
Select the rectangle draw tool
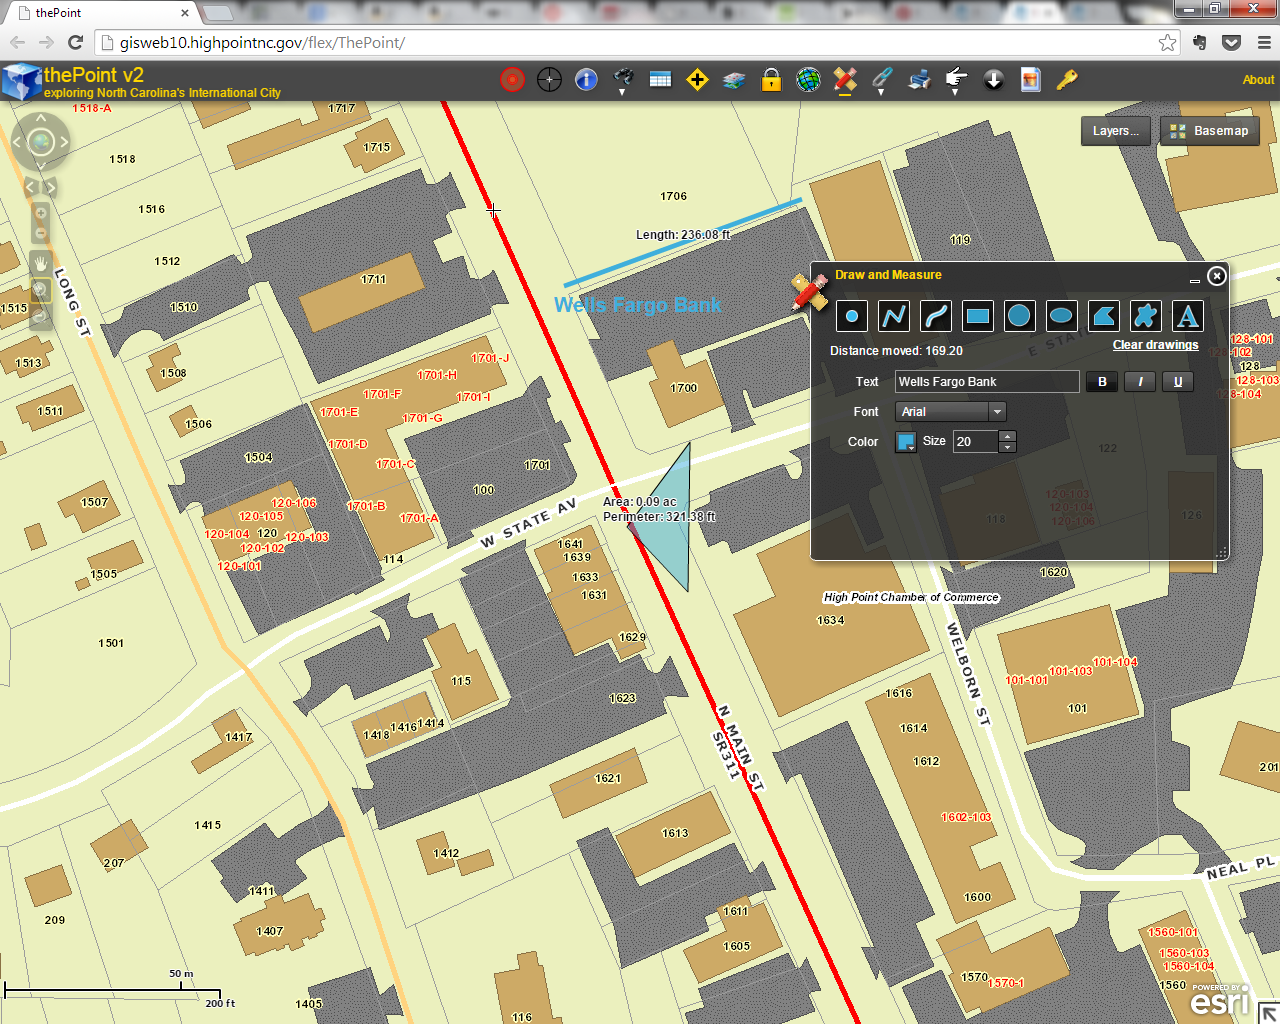coord(978,316)
